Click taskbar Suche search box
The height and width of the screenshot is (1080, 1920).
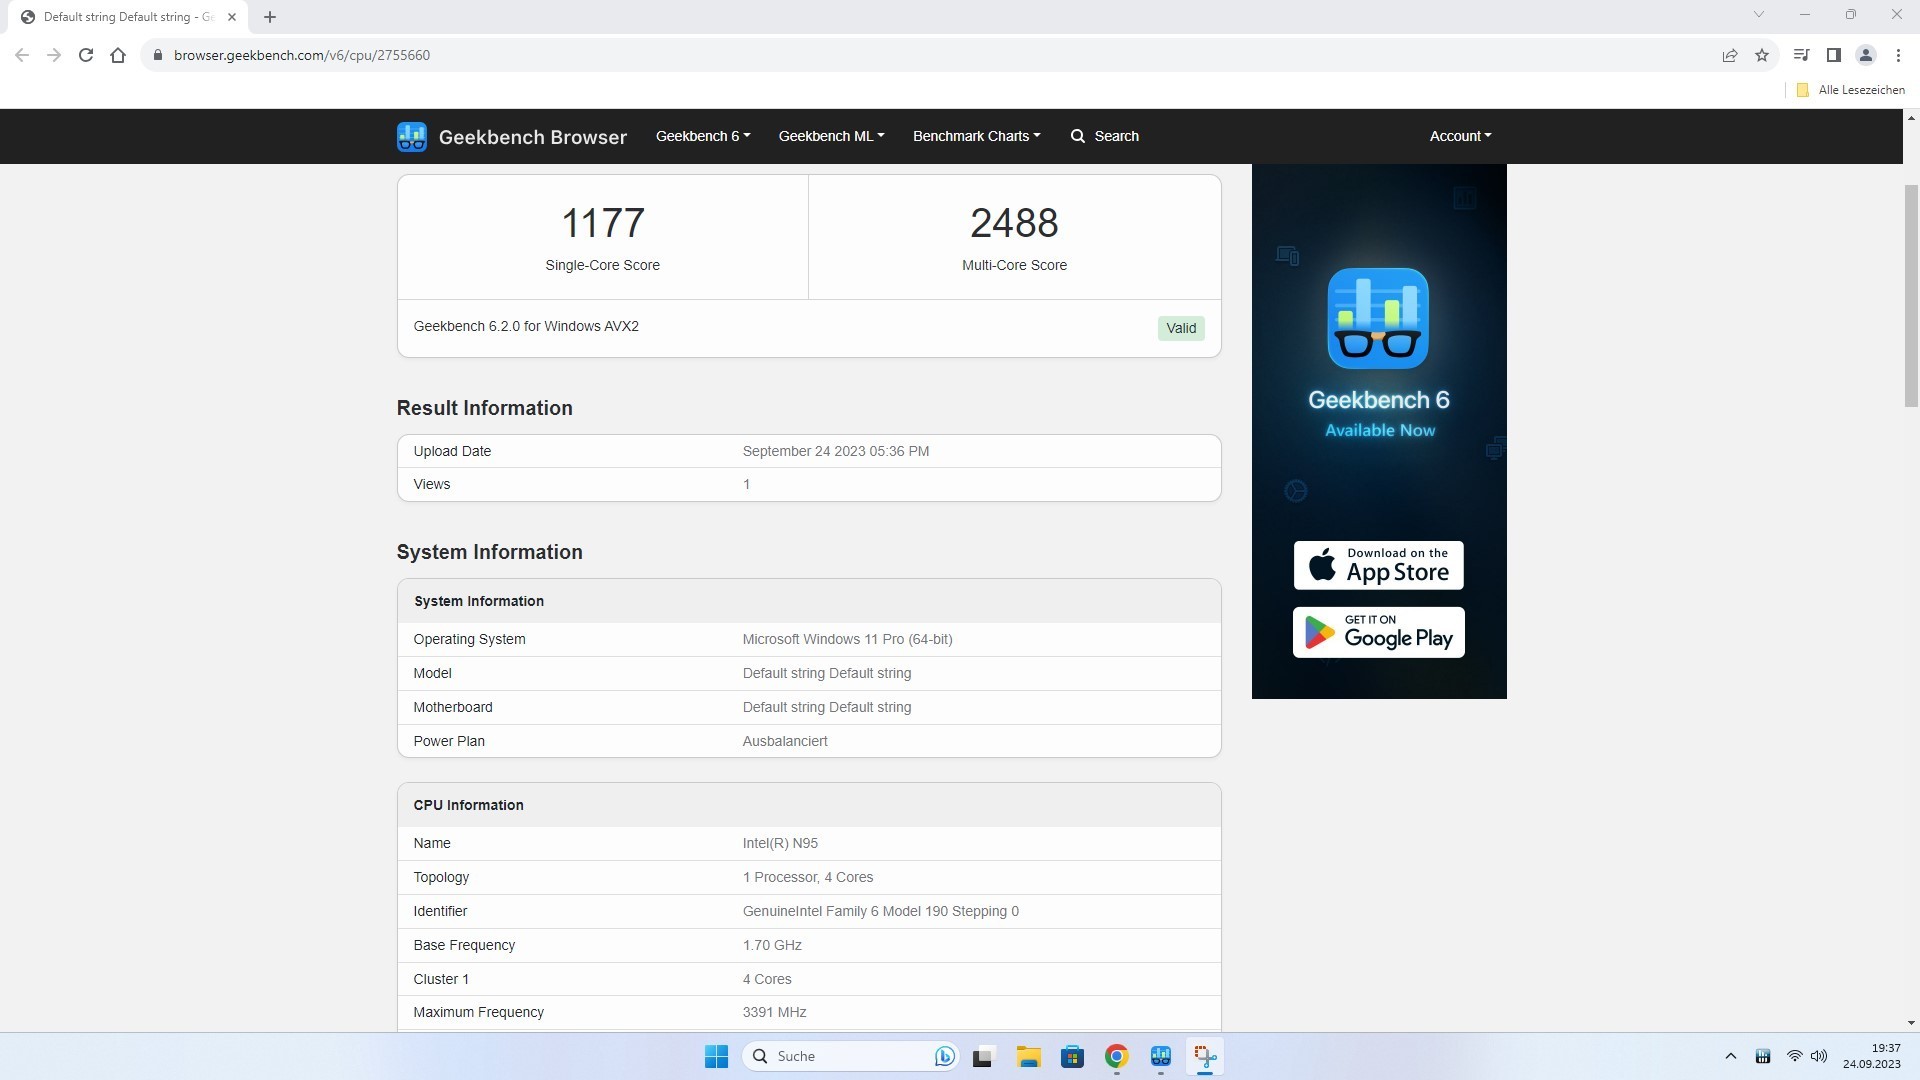(x=852, y=1056)
